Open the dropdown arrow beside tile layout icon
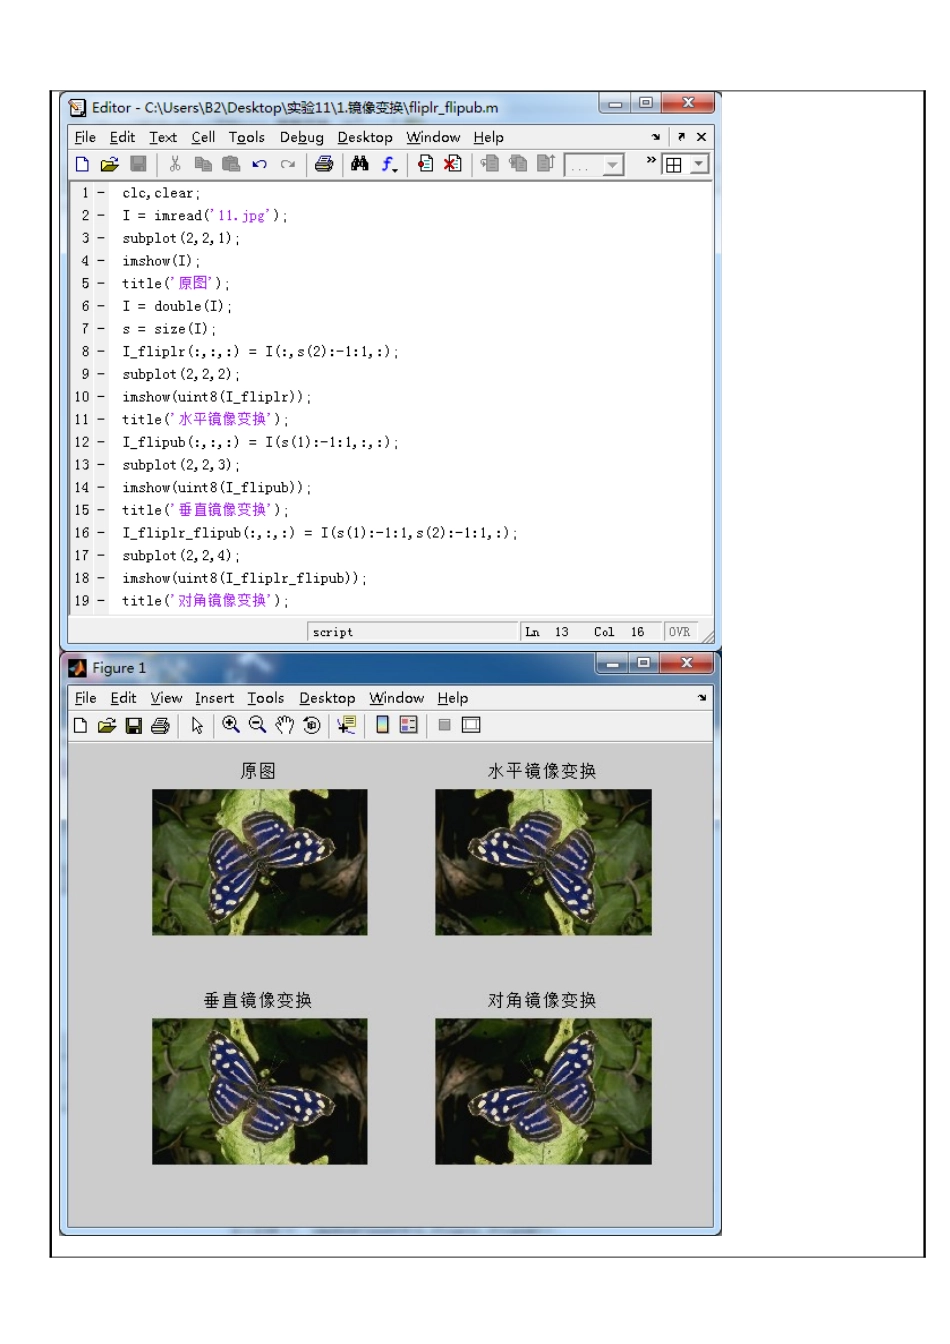 coord(700,165)
